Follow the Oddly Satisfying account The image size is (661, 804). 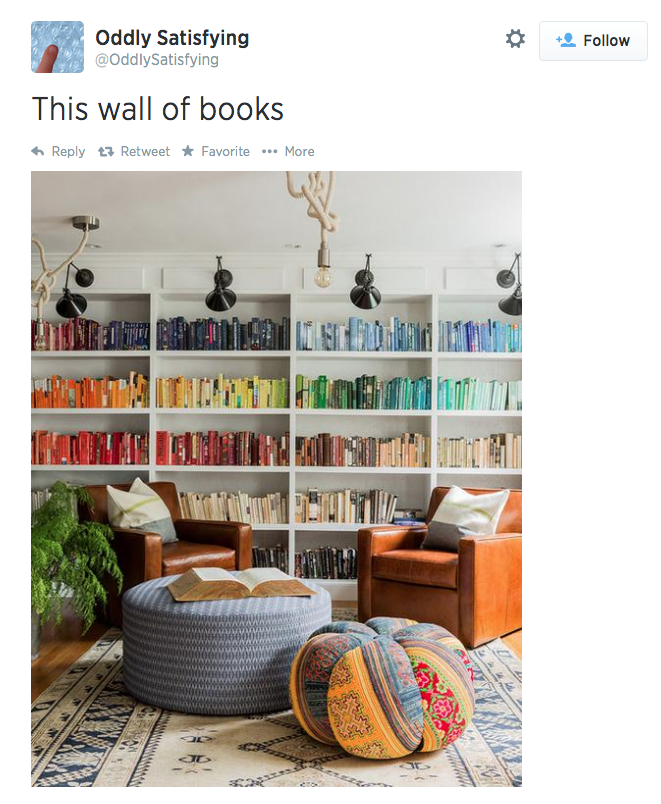[593, 41]
